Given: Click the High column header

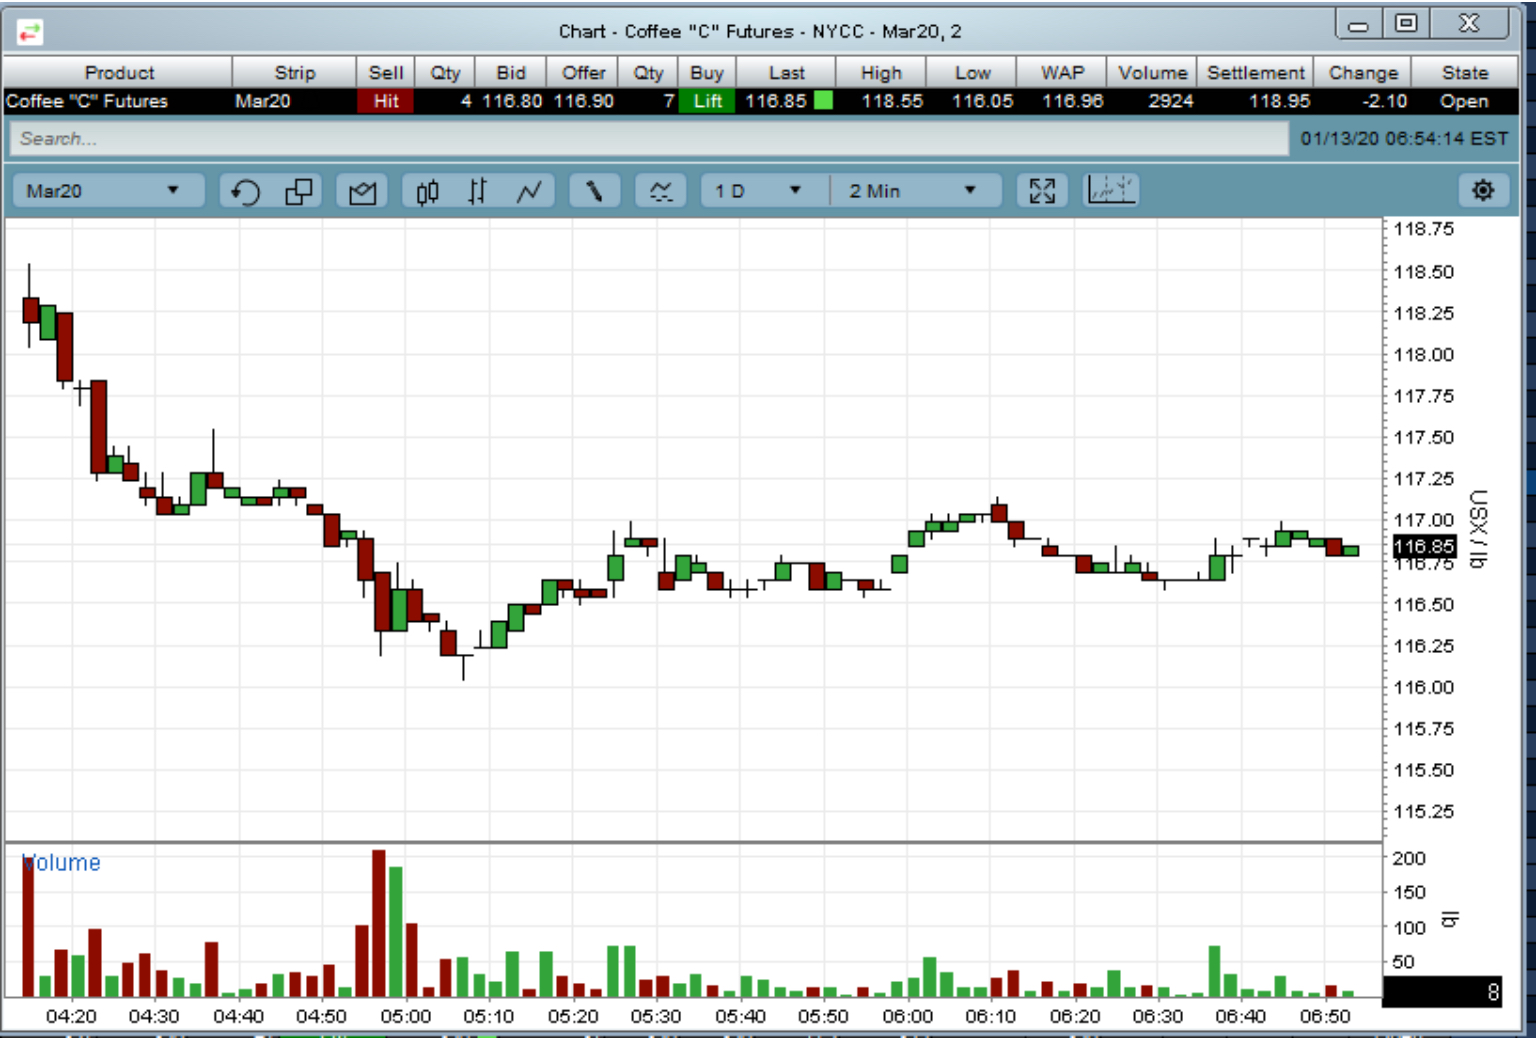Looking at the screenshot, I should coord(881,73).
